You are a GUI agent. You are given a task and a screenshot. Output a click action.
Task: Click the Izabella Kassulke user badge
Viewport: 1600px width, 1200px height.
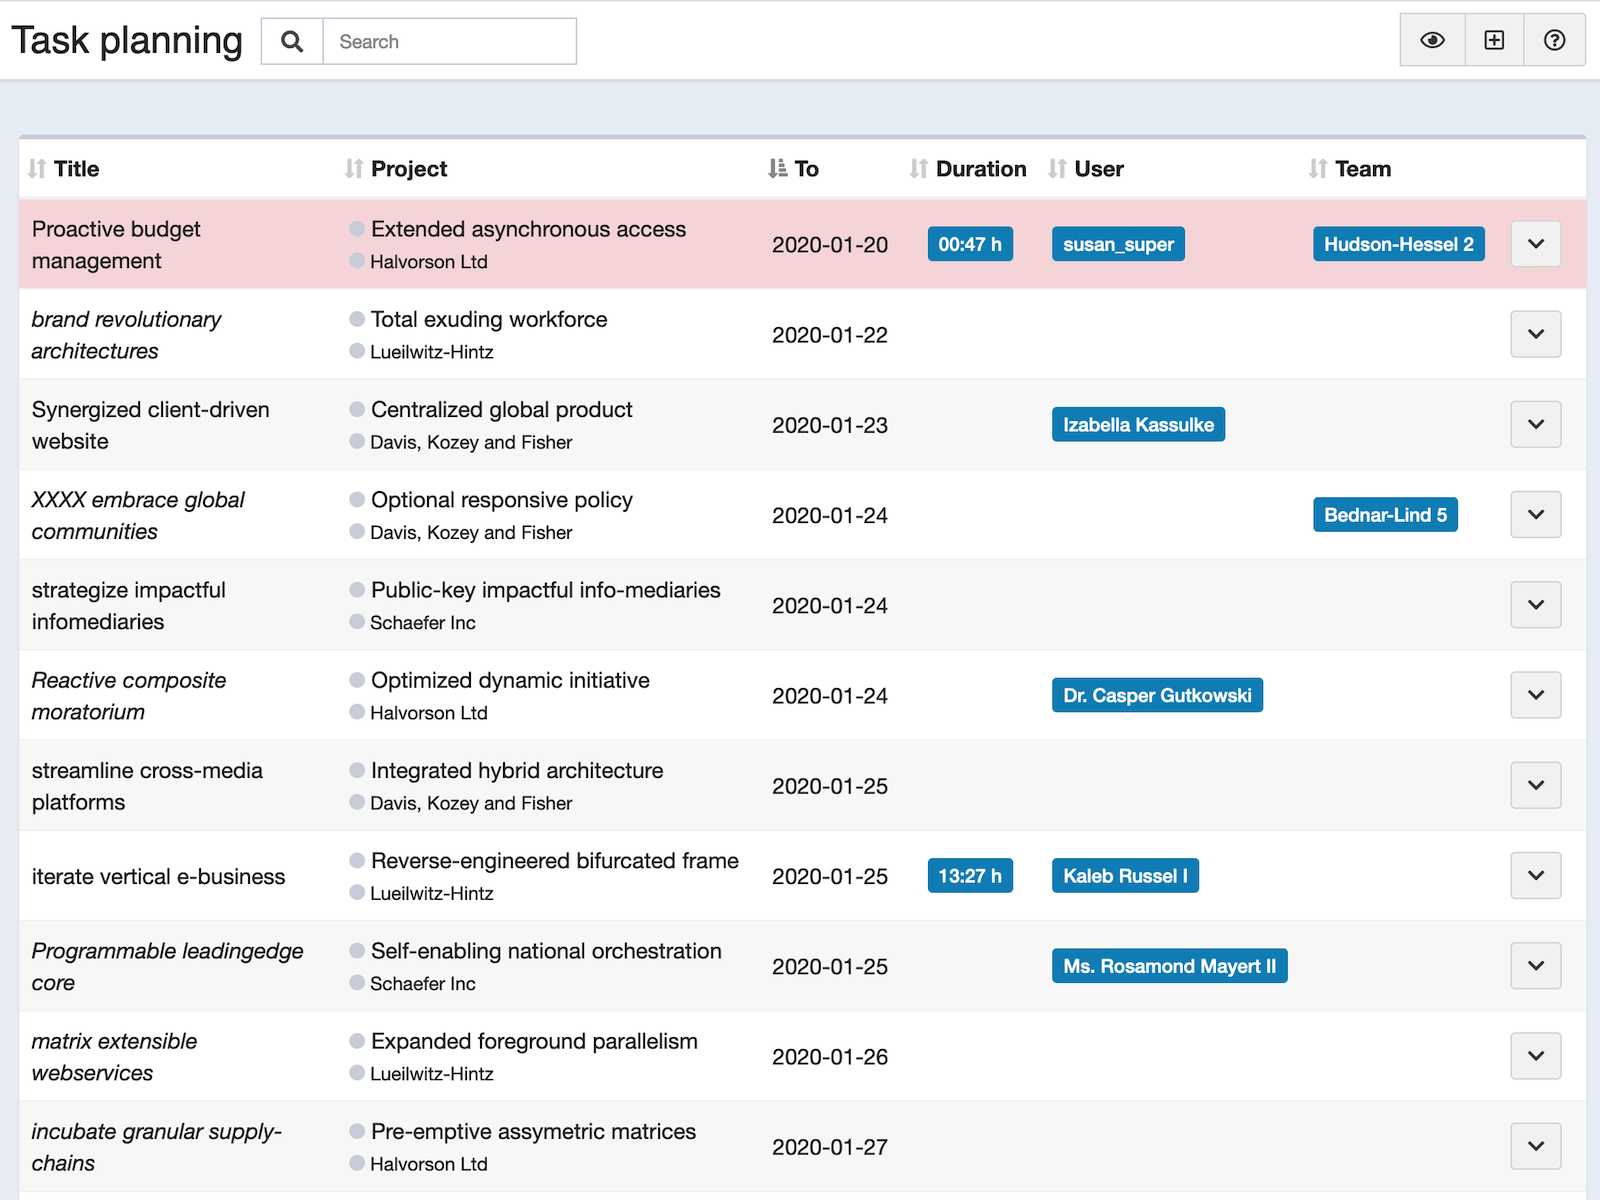[1138, 425]
